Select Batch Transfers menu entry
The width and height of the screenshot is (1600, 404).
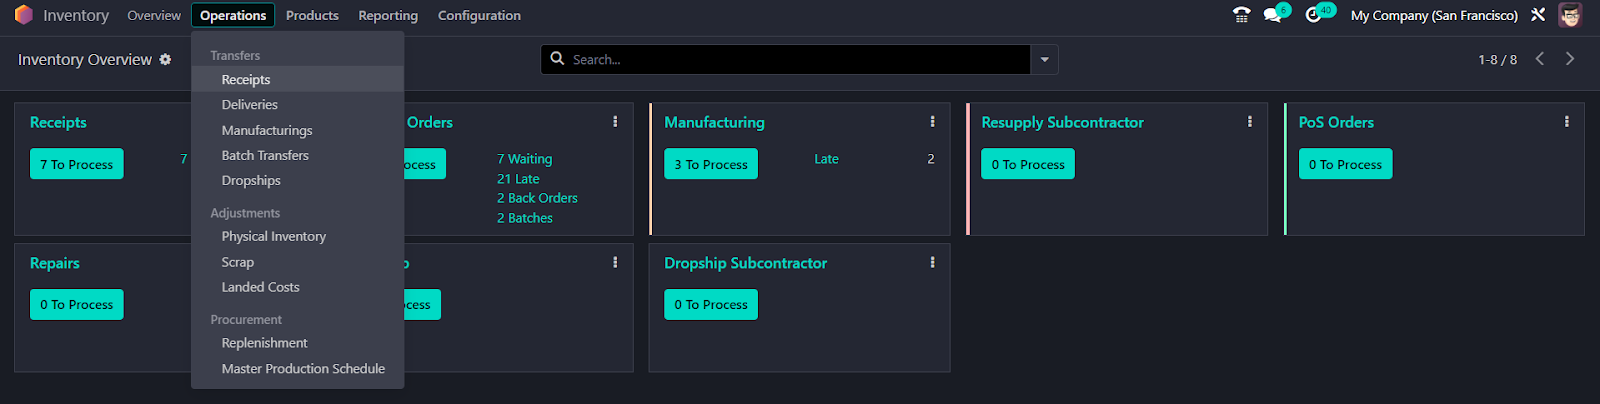coord(298,155)
